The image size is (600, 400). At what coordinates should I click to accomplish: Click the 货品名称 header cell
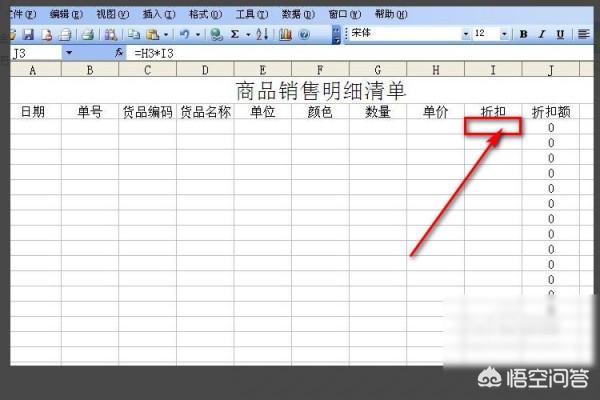pos(205,112)
